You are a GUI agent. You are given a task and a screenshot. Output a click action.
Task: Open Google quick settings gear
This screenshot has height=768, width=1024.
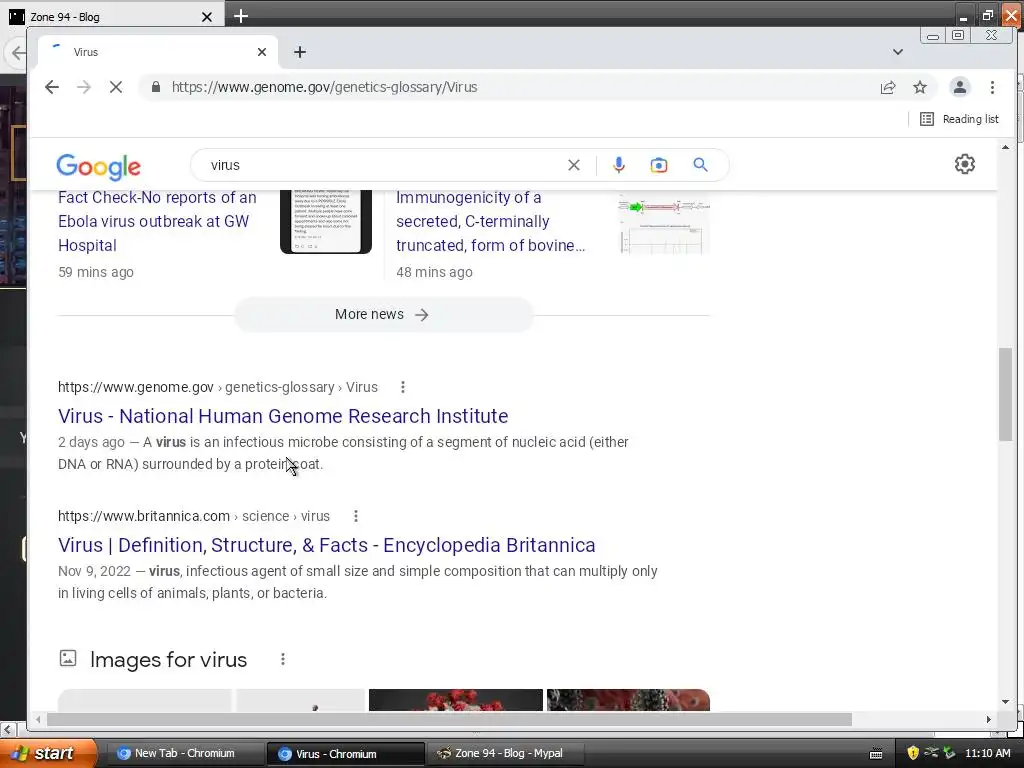(x=965, y=164)
